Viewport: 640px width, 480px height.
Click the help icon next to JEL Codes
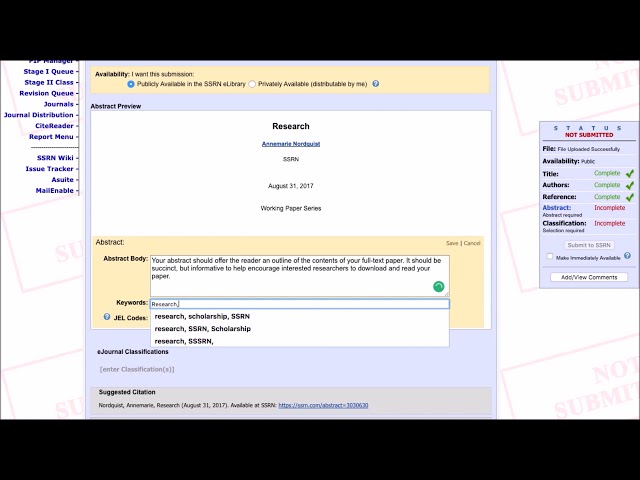[x=107, y=317]
